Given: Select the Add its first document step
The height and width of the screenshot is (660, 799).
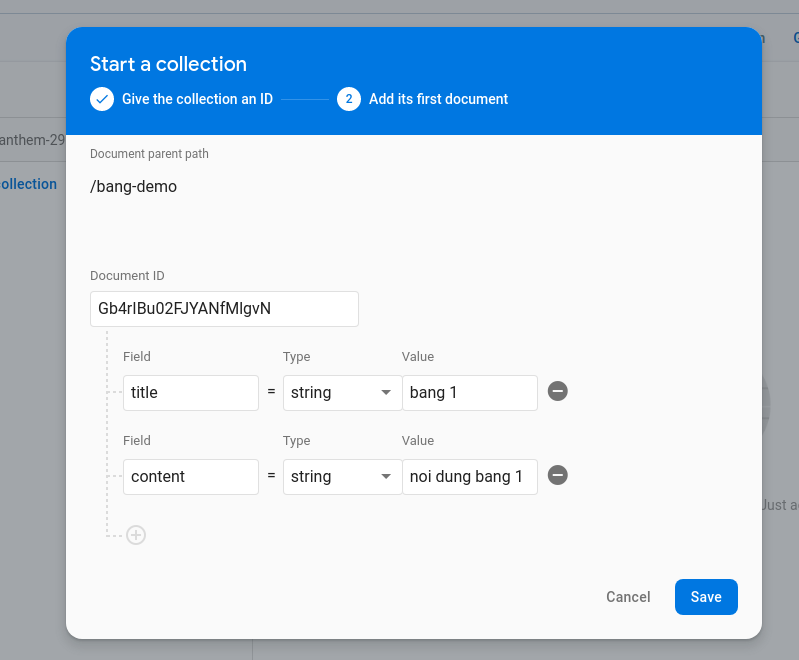Looking at the screenshot, I should 438,99.
